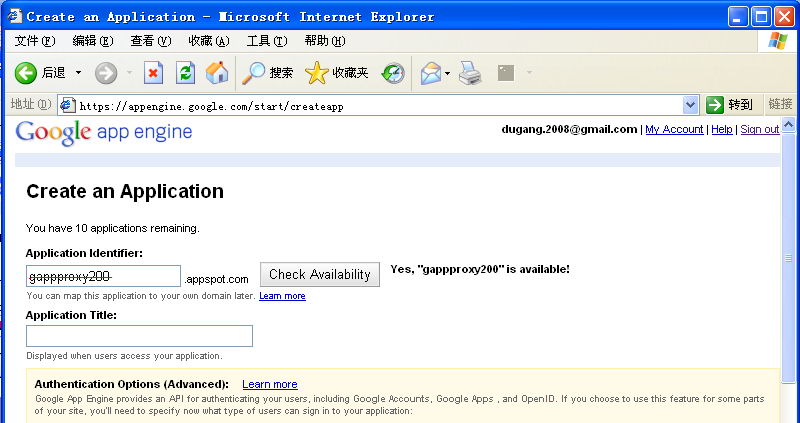Open the My Account link
This screenshot has width=800, height=423.
674,129
